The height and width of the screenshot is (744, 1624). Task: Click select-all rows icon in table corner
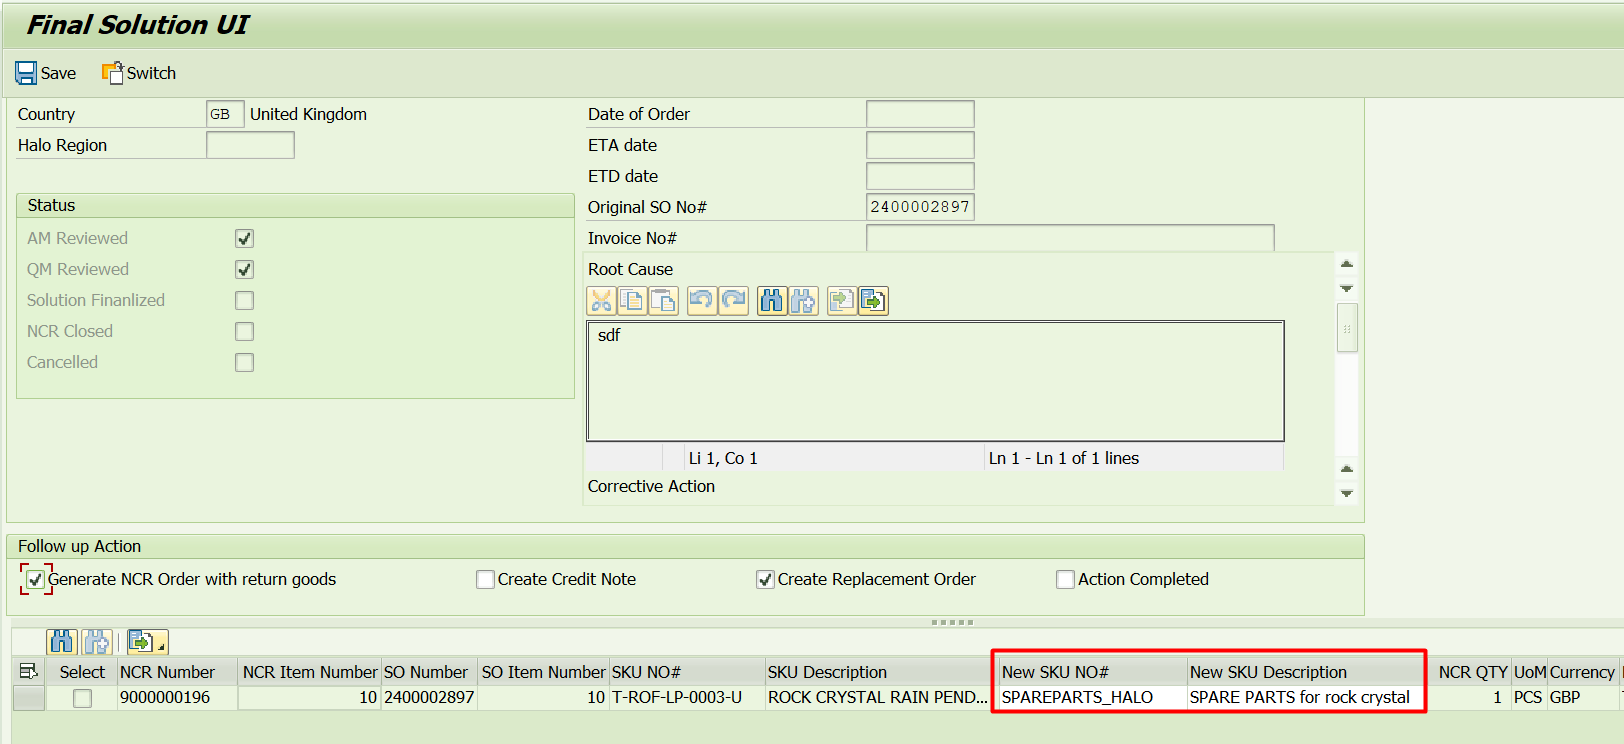click(28, 672)
